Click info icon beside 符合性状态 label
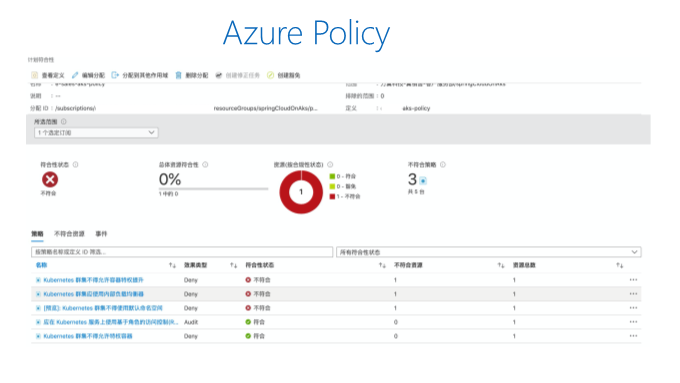This screenshot has height=383, width=680. (75, 164)
